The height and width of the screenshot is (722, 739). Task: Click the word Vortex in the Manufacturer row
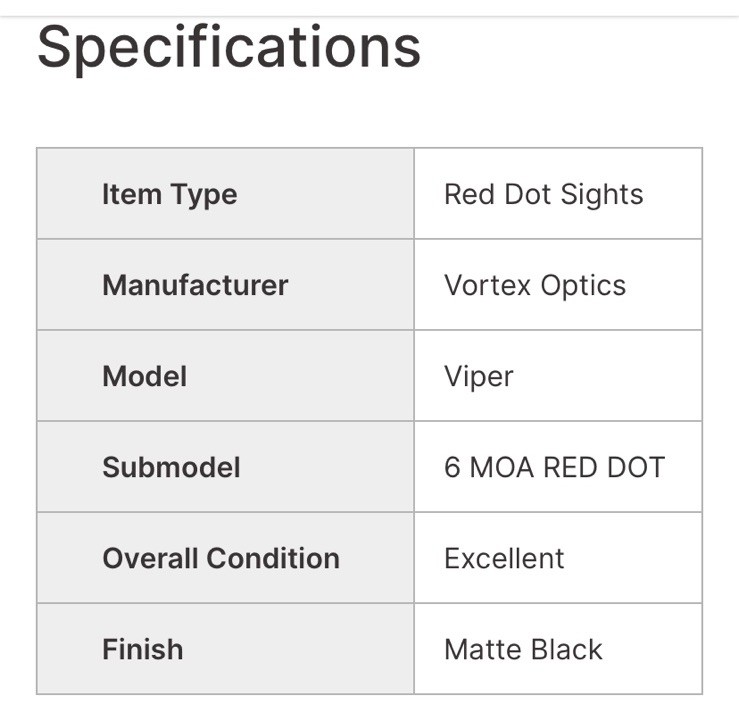[x=487, y=285]
